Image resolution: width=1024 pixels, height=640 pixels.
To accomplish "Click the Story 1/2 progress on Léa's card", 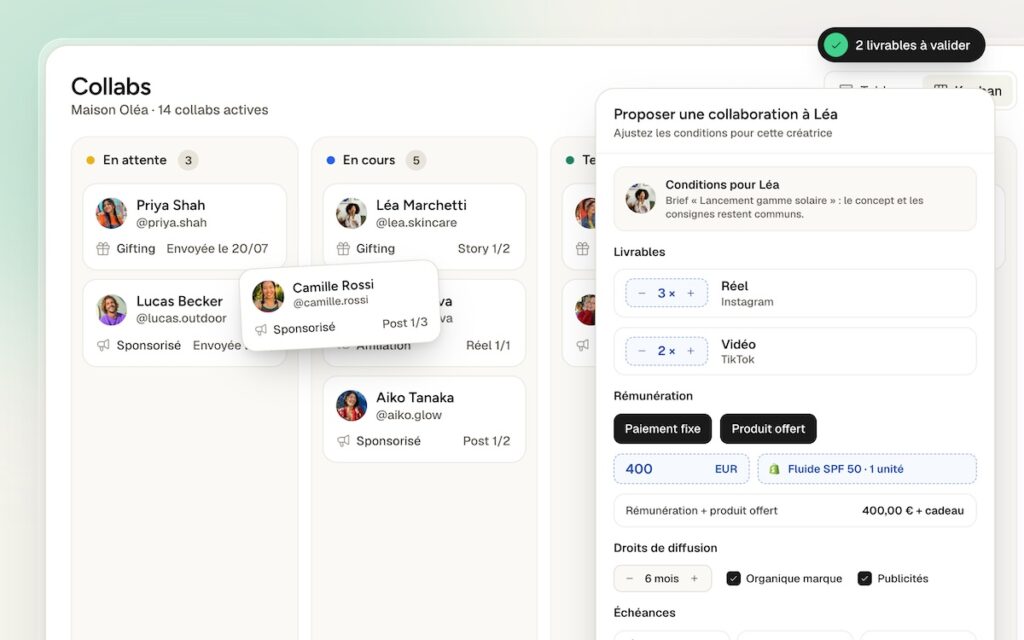I will point(483,249).
